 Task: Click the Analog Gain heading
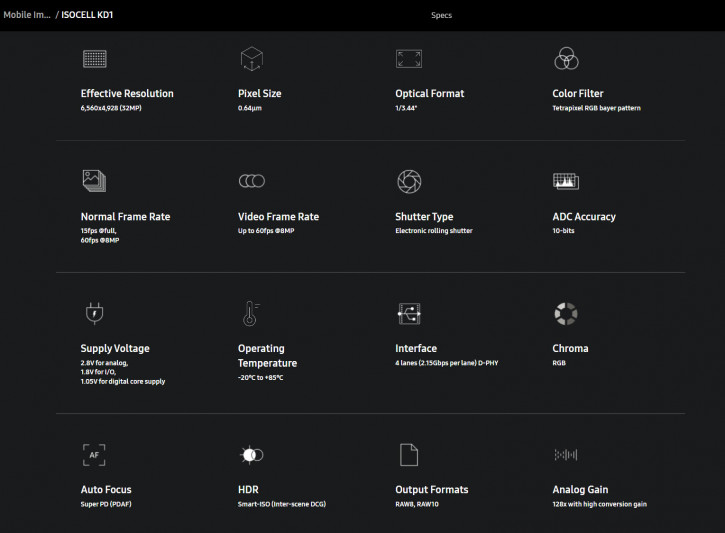tap(580, 490)
